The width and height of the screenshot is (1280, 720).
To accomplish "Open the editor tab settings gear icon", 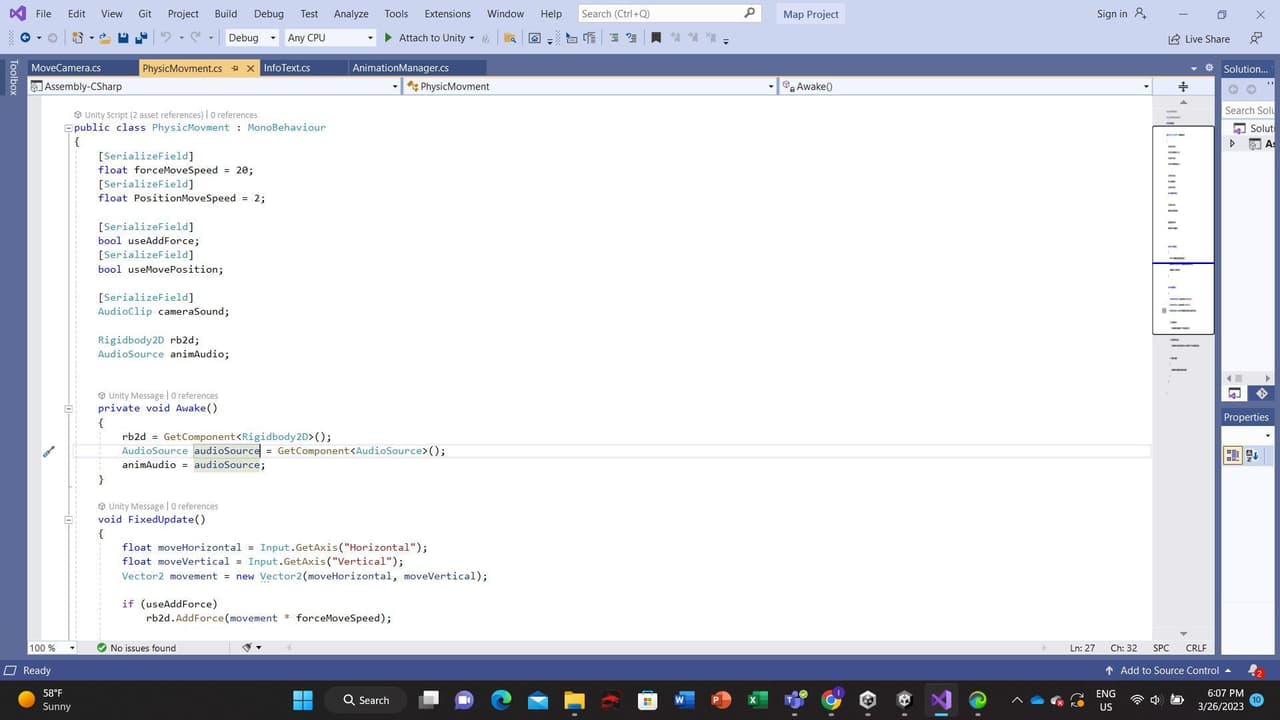I will (x=1209, y=68).
